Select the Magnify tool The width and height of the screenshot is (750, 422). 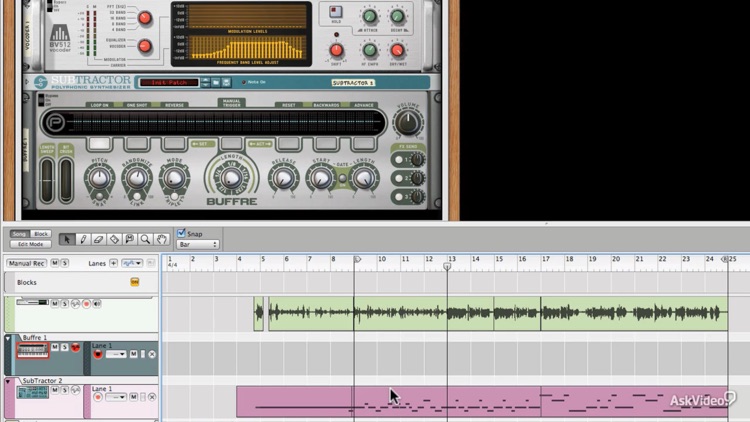click(x=145, y=239)
